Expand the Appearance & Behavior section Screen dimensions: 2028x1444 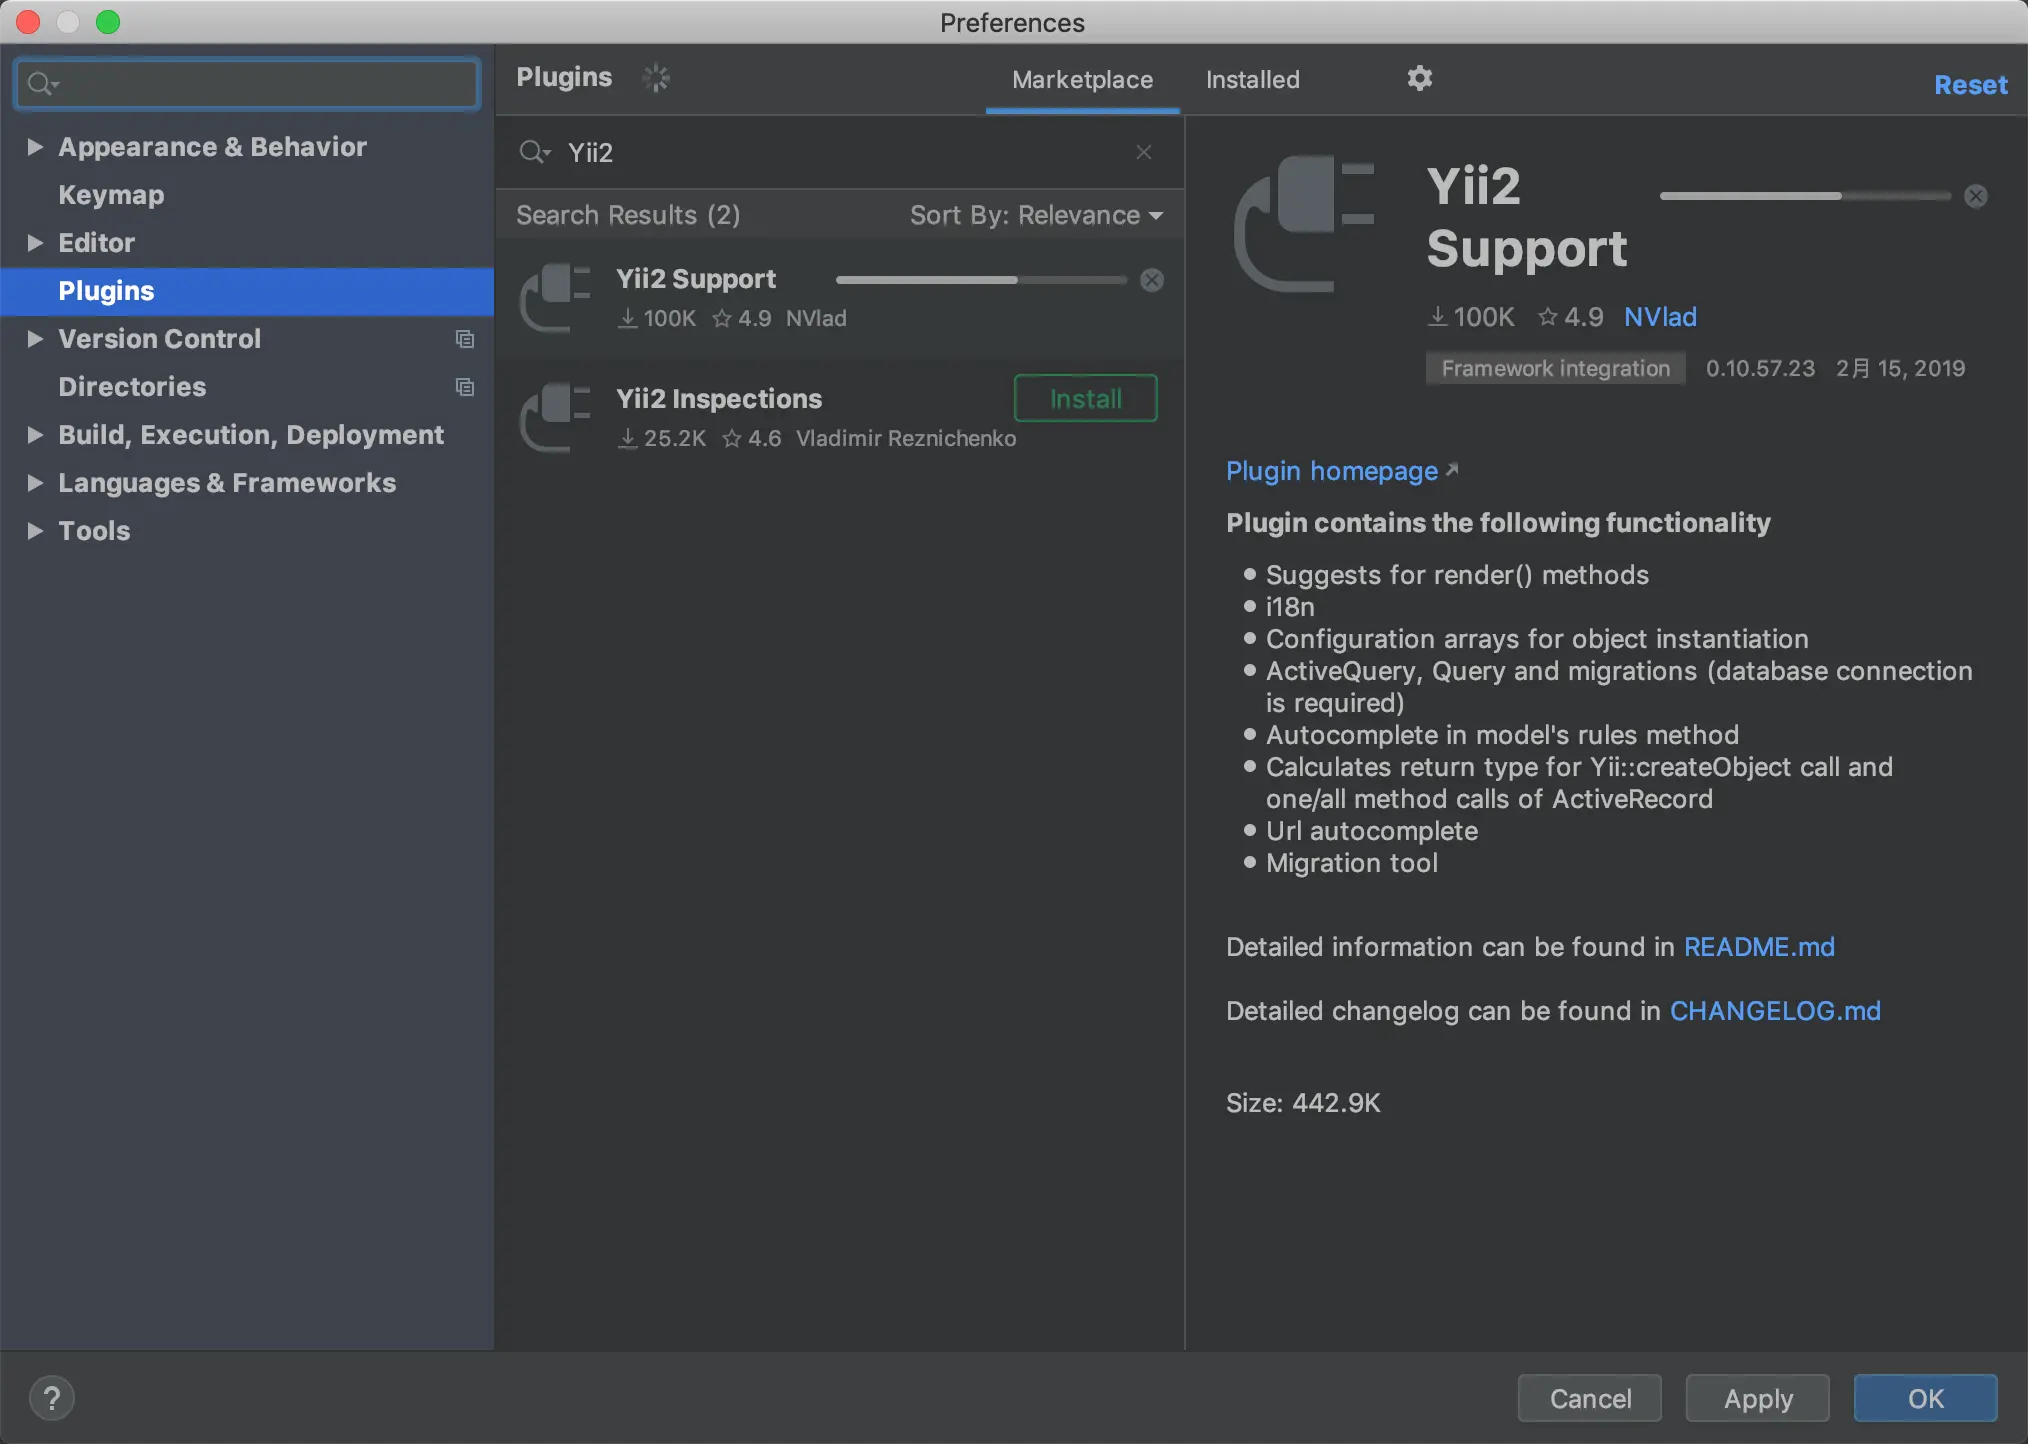(35, 147)
